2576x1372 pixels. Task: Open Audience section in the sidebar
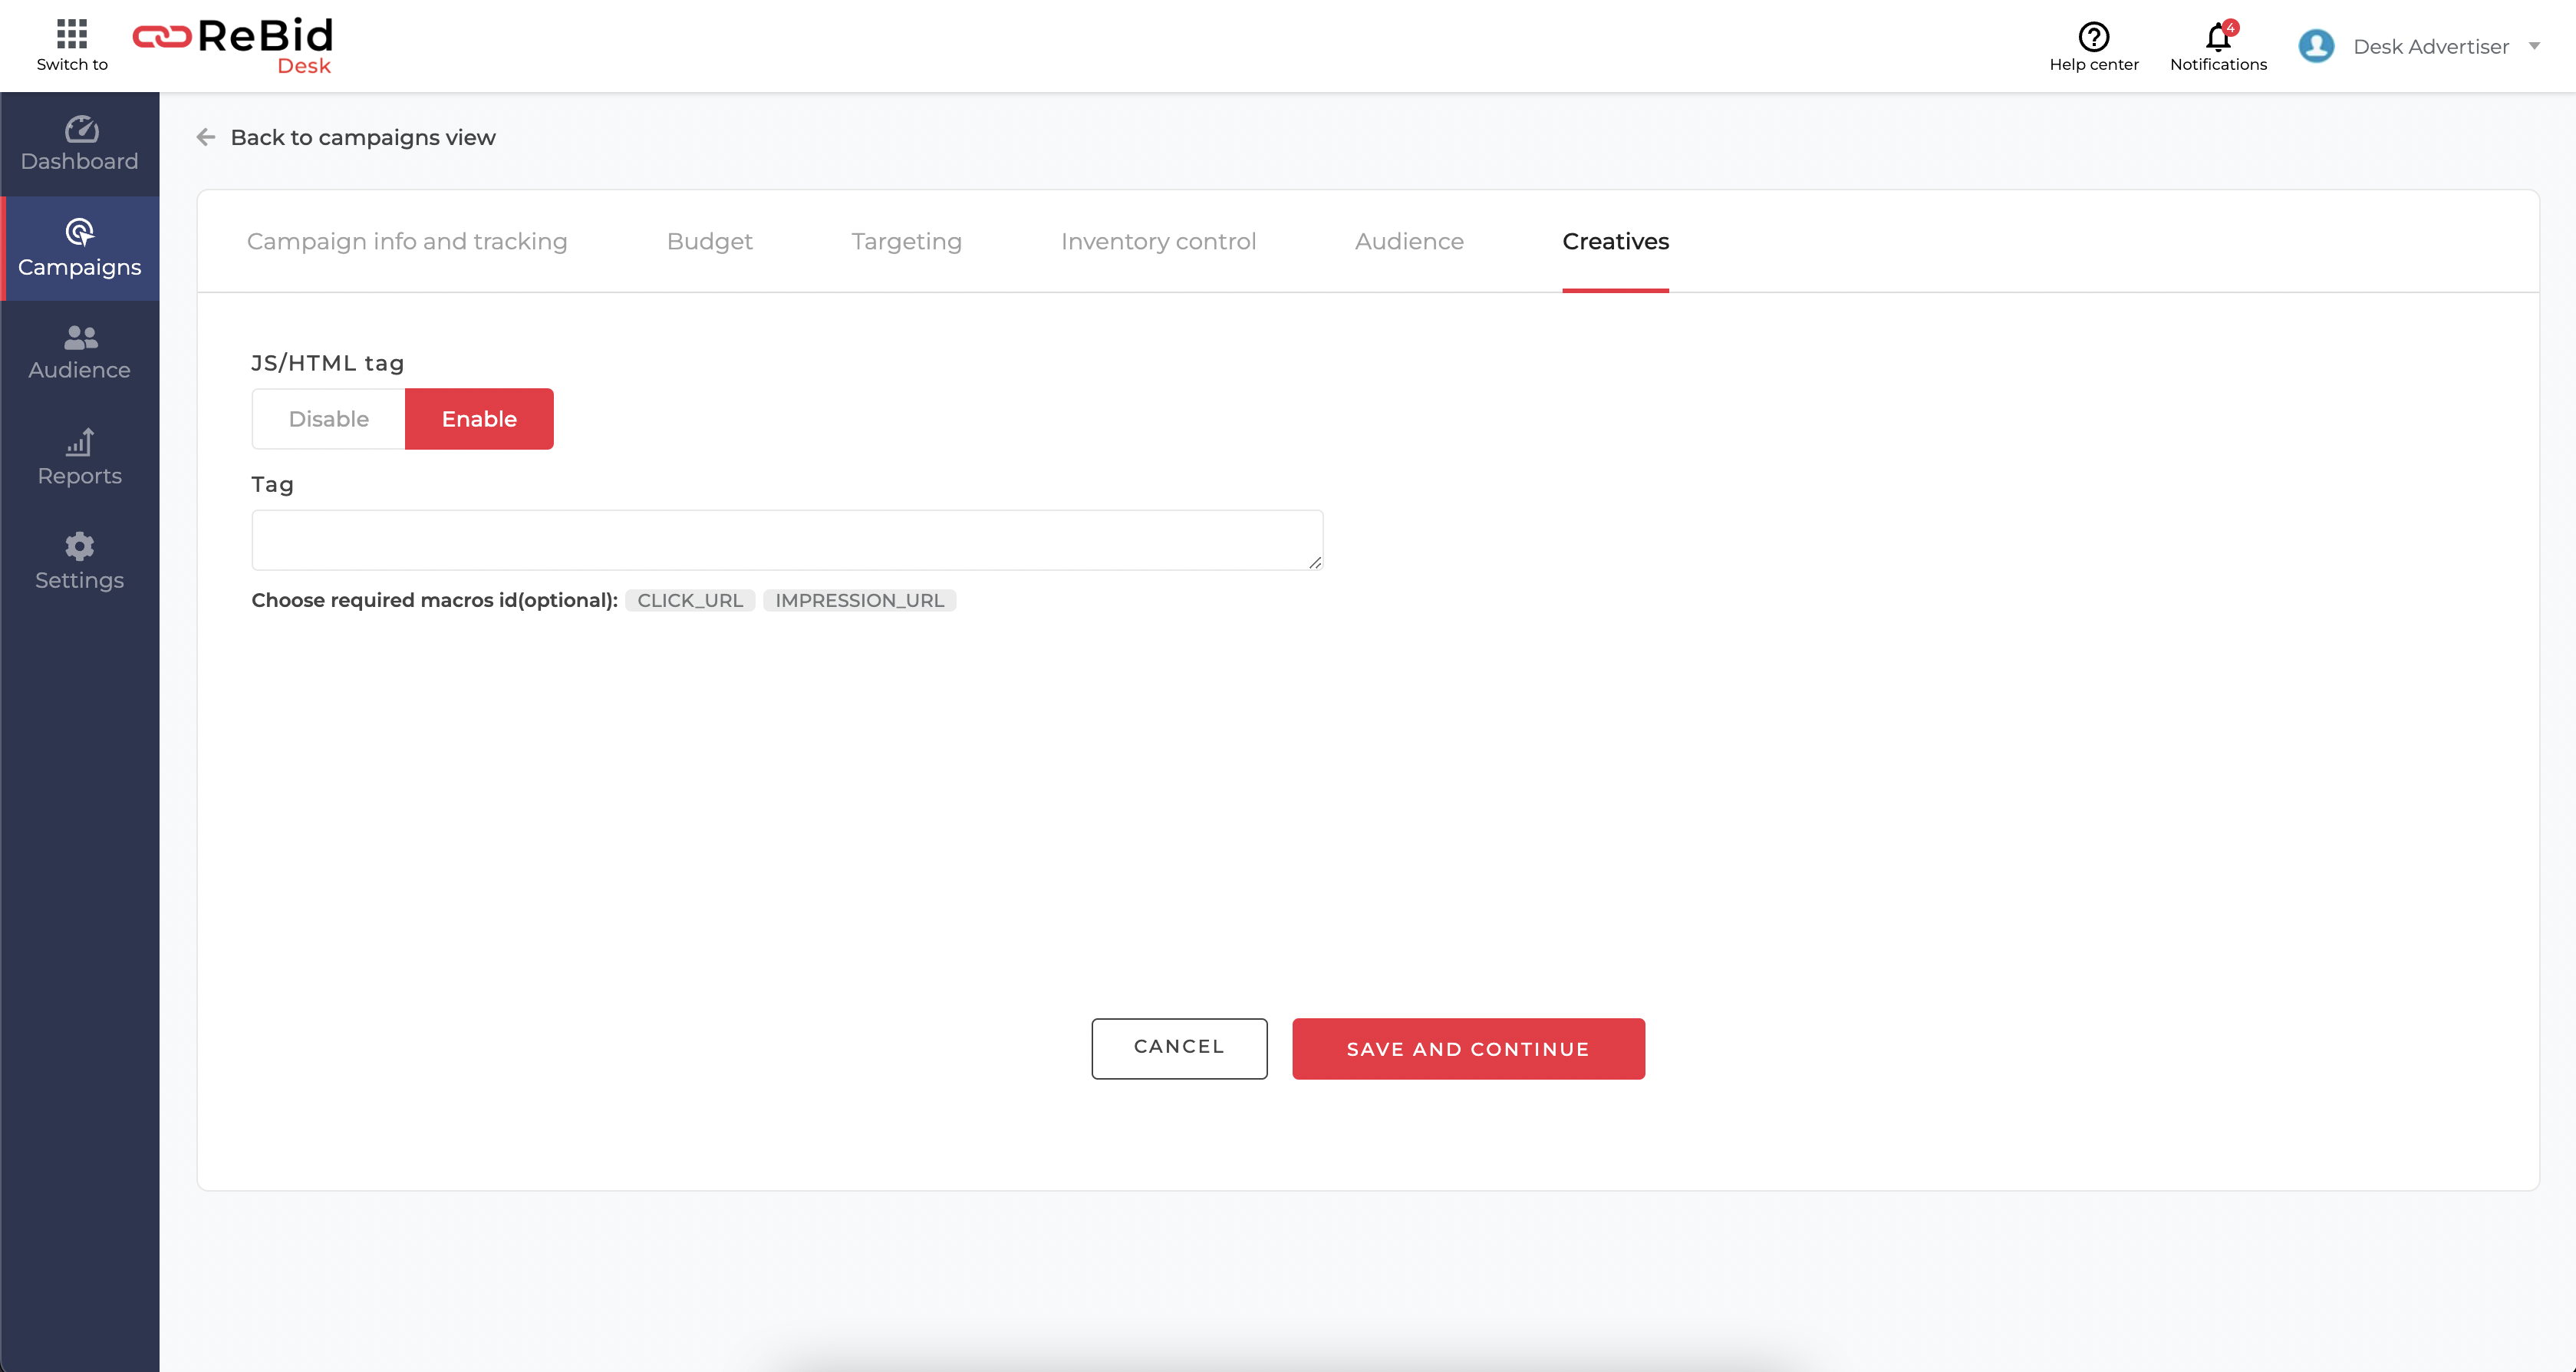(x=80, y=353)
